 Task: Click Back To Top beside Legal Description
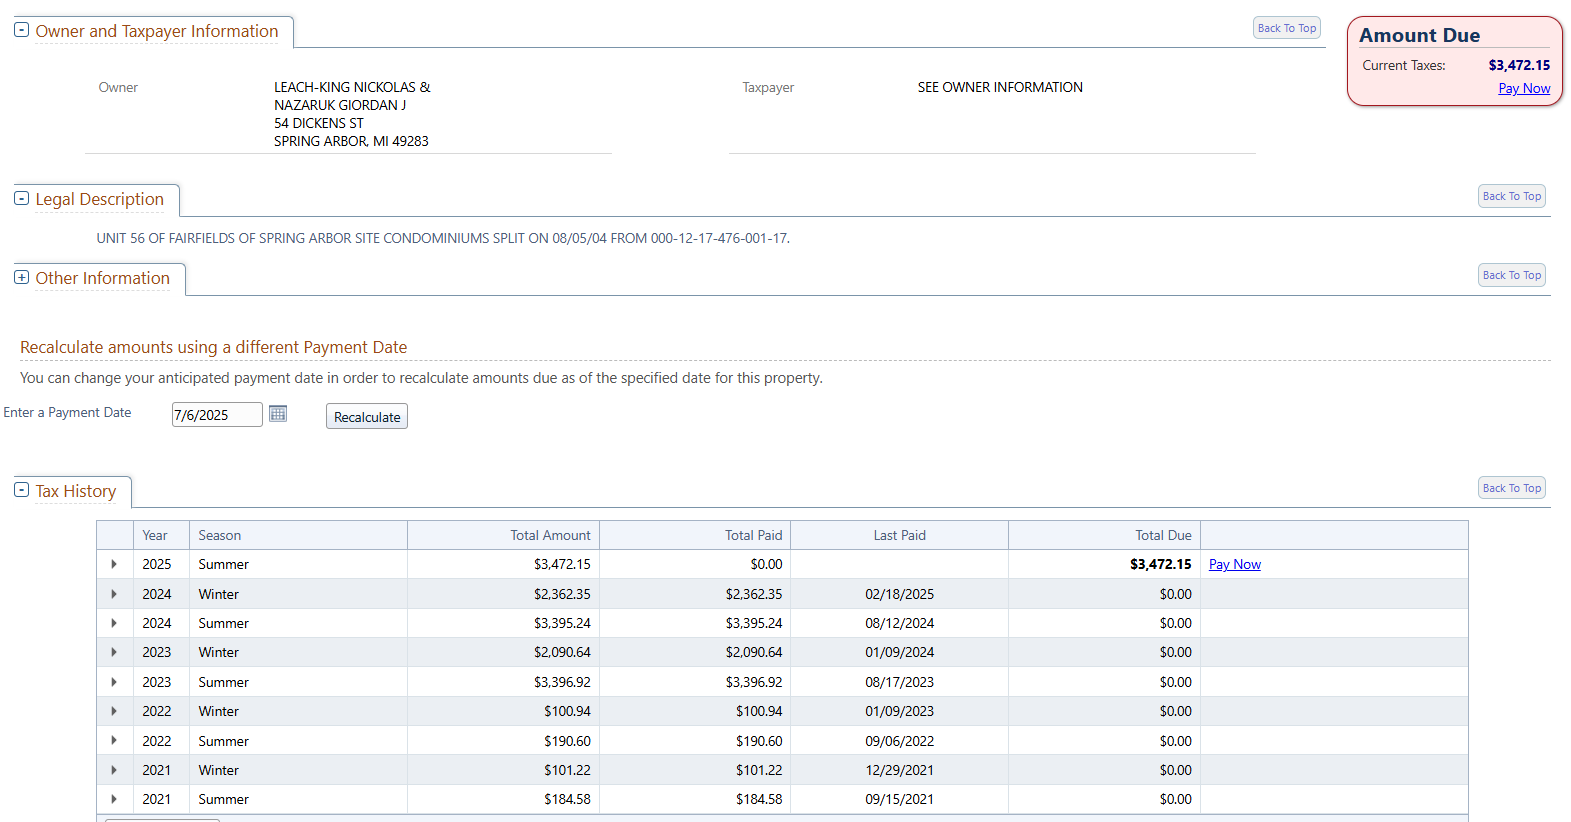(1511, 196)
